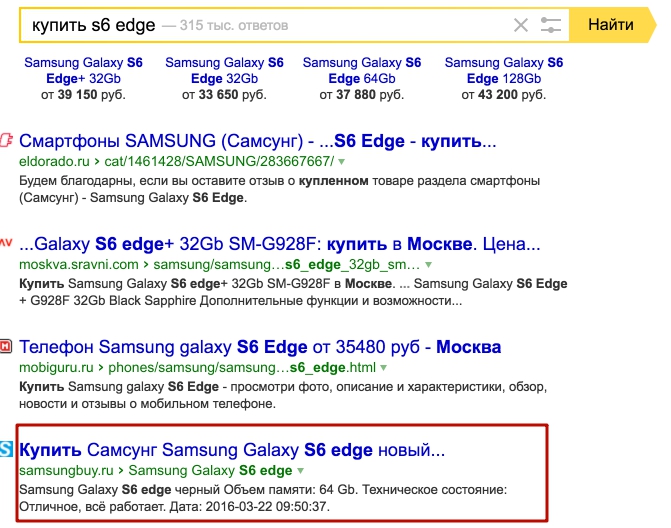
Task: Expand the arrow next to moskva.sravni.com URL
Action: (x=429, y=265)
